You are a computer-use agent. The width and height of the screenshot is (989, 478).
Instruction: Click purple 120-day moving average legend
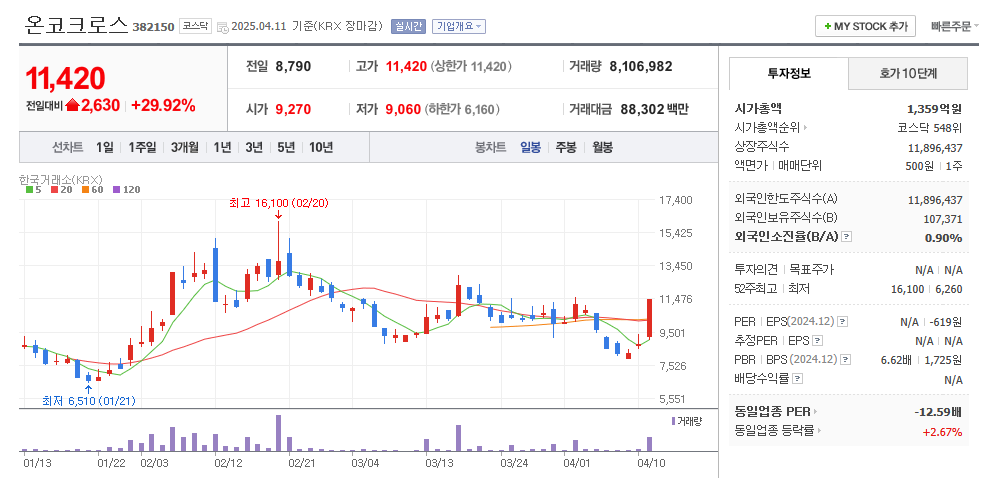(127, 189)
